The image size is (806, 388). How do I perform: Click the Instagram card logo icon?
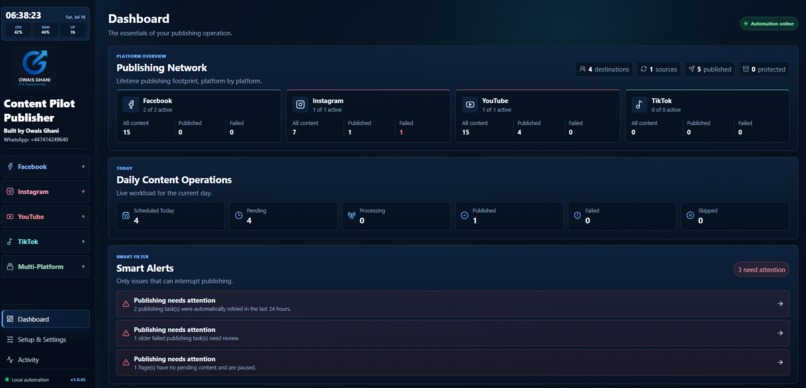coord(301,105)
